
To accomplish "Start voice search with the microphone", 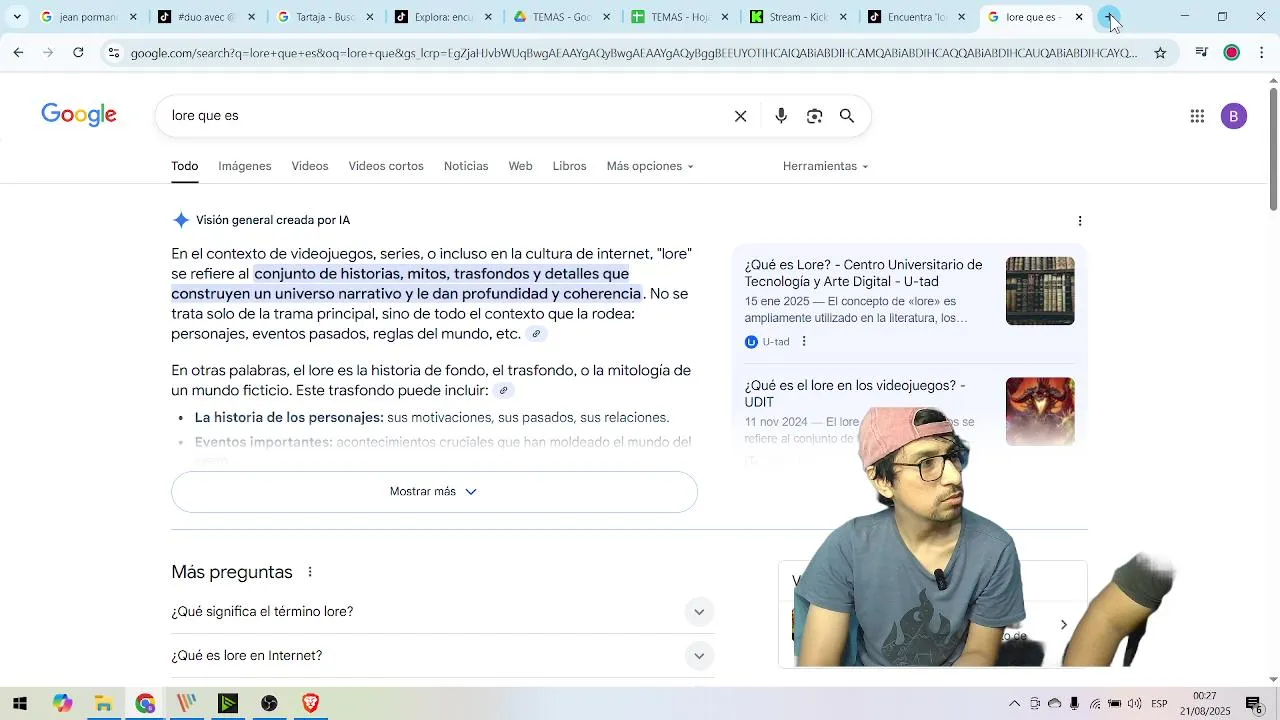I will coord(781,116).
